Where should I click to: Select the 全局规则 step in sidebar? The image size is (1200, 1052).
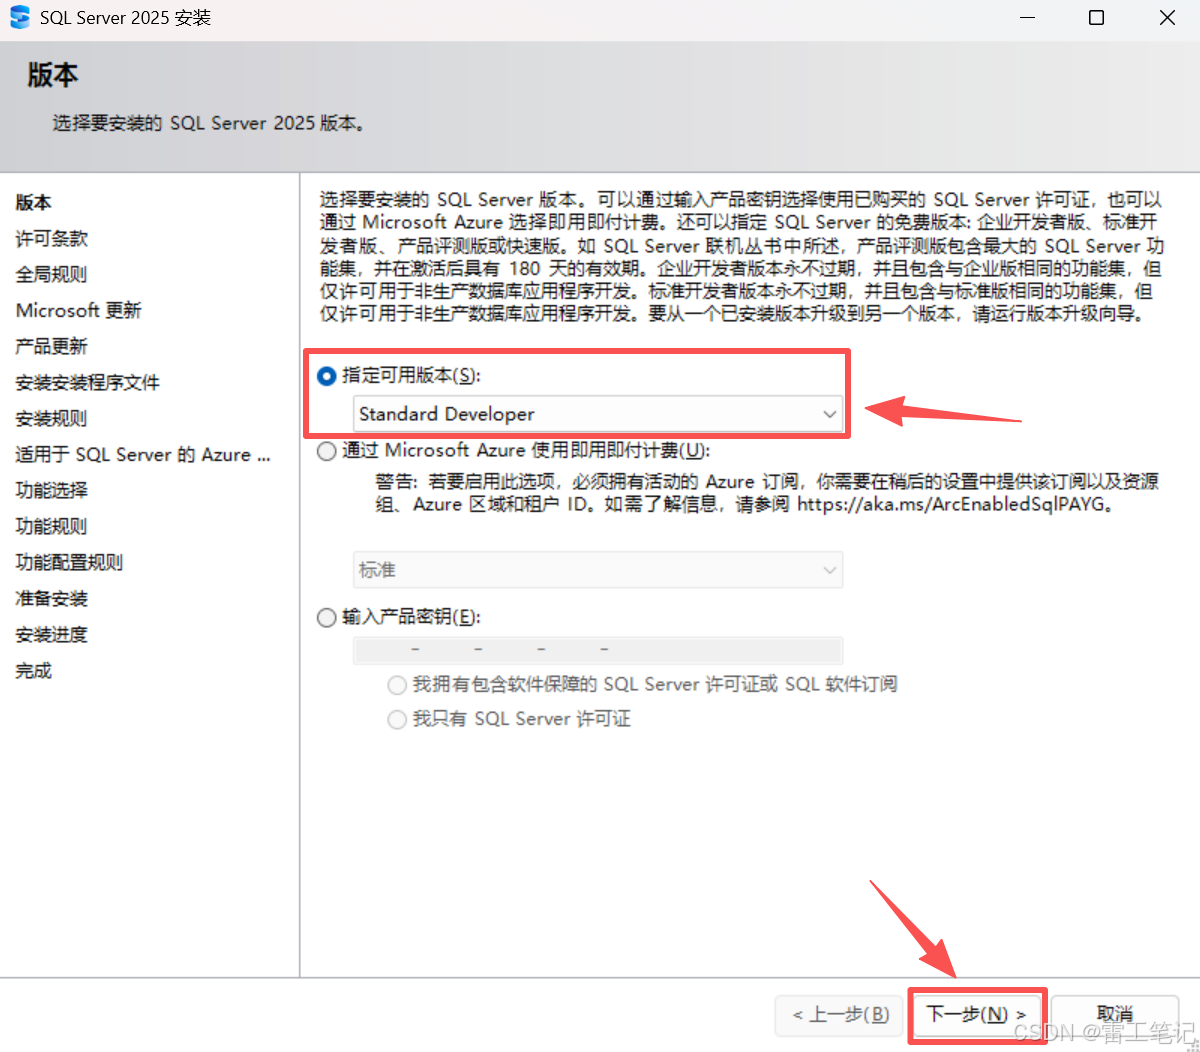coord(52,275)
